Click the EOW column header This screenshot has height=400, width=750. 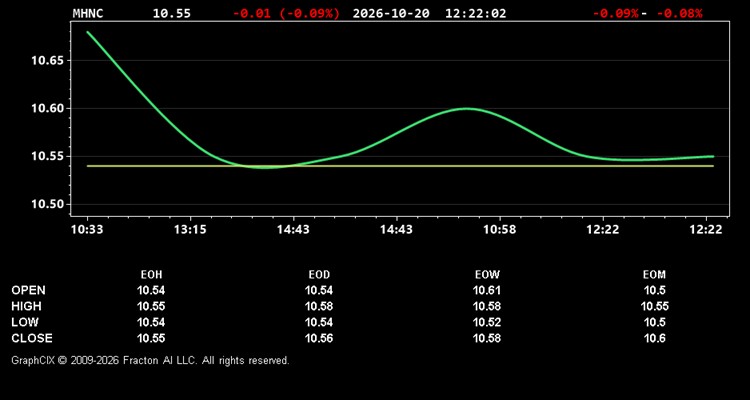[487, 275]
